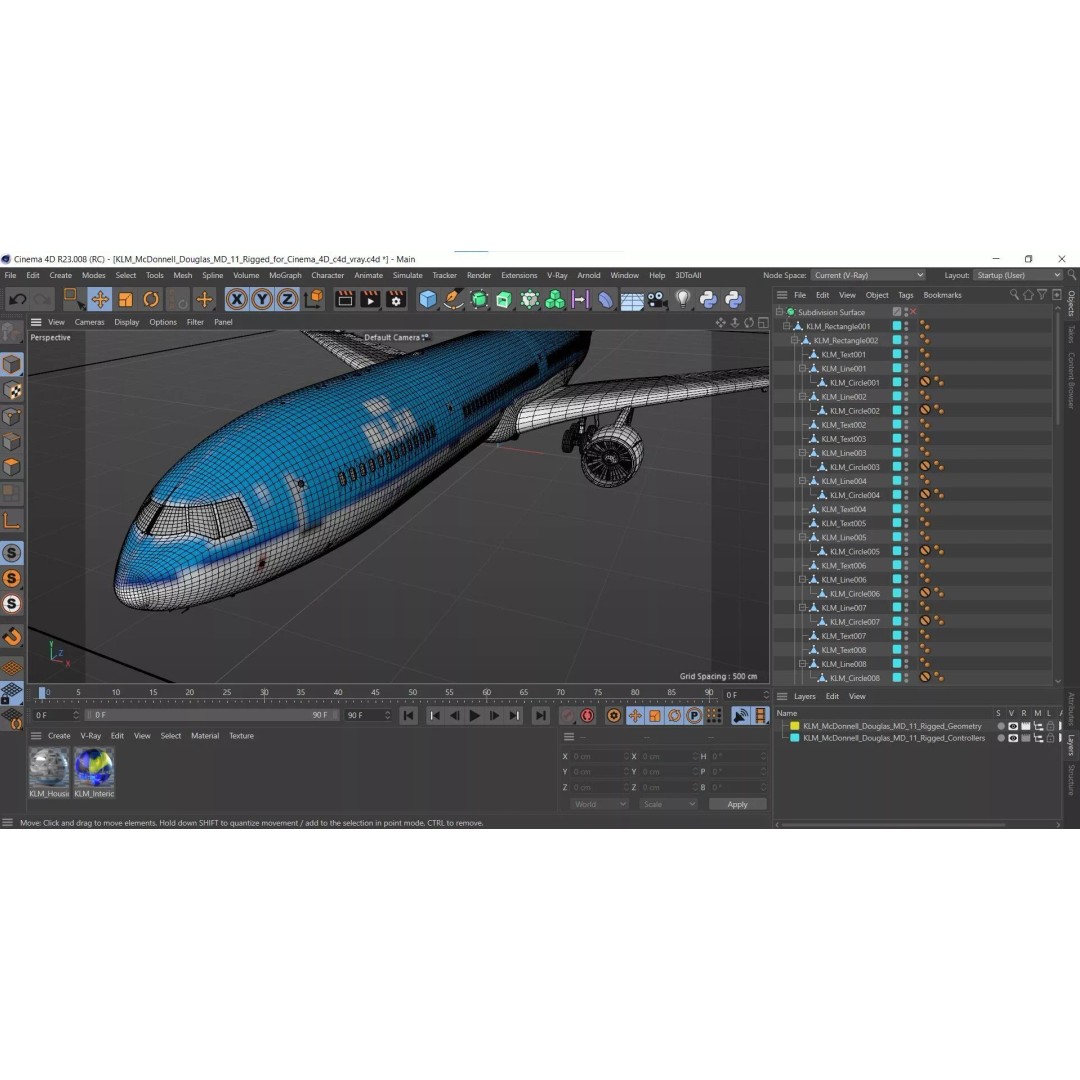Toggle the X axis lock

[236, 299]
